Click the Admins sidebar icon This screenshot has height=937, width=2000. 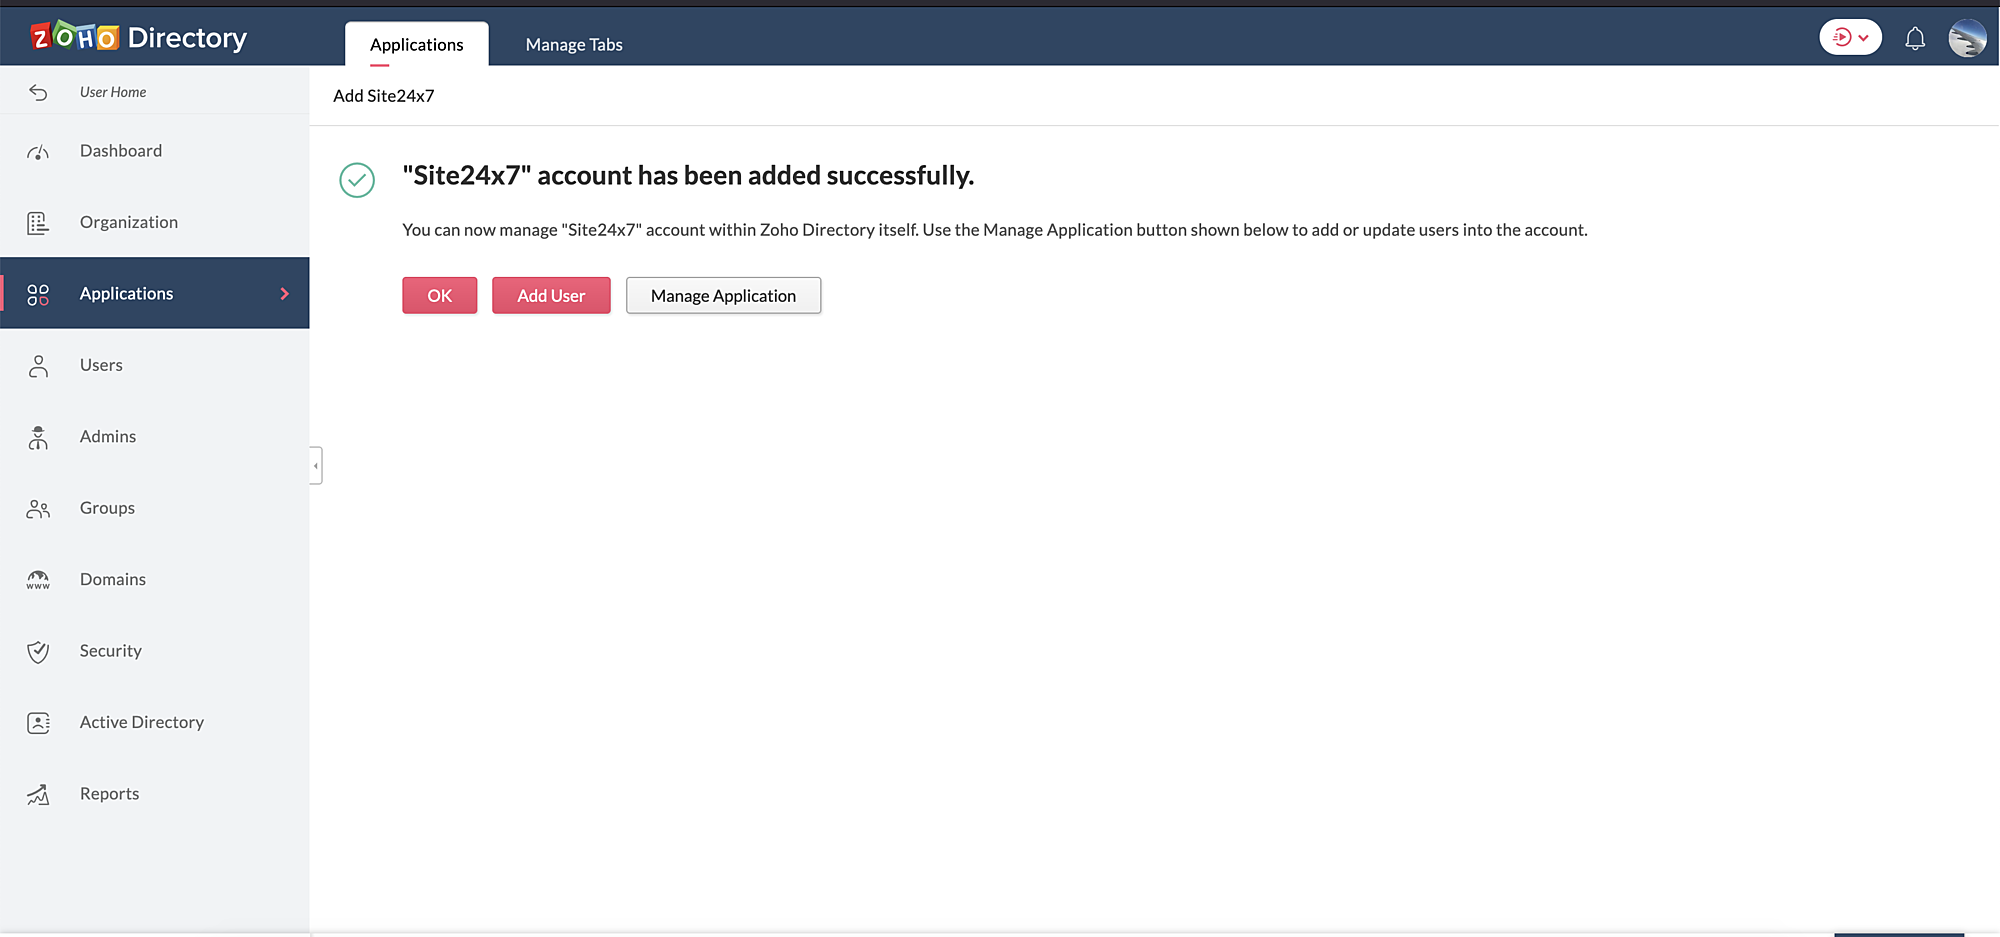click(x=38, y=438)
